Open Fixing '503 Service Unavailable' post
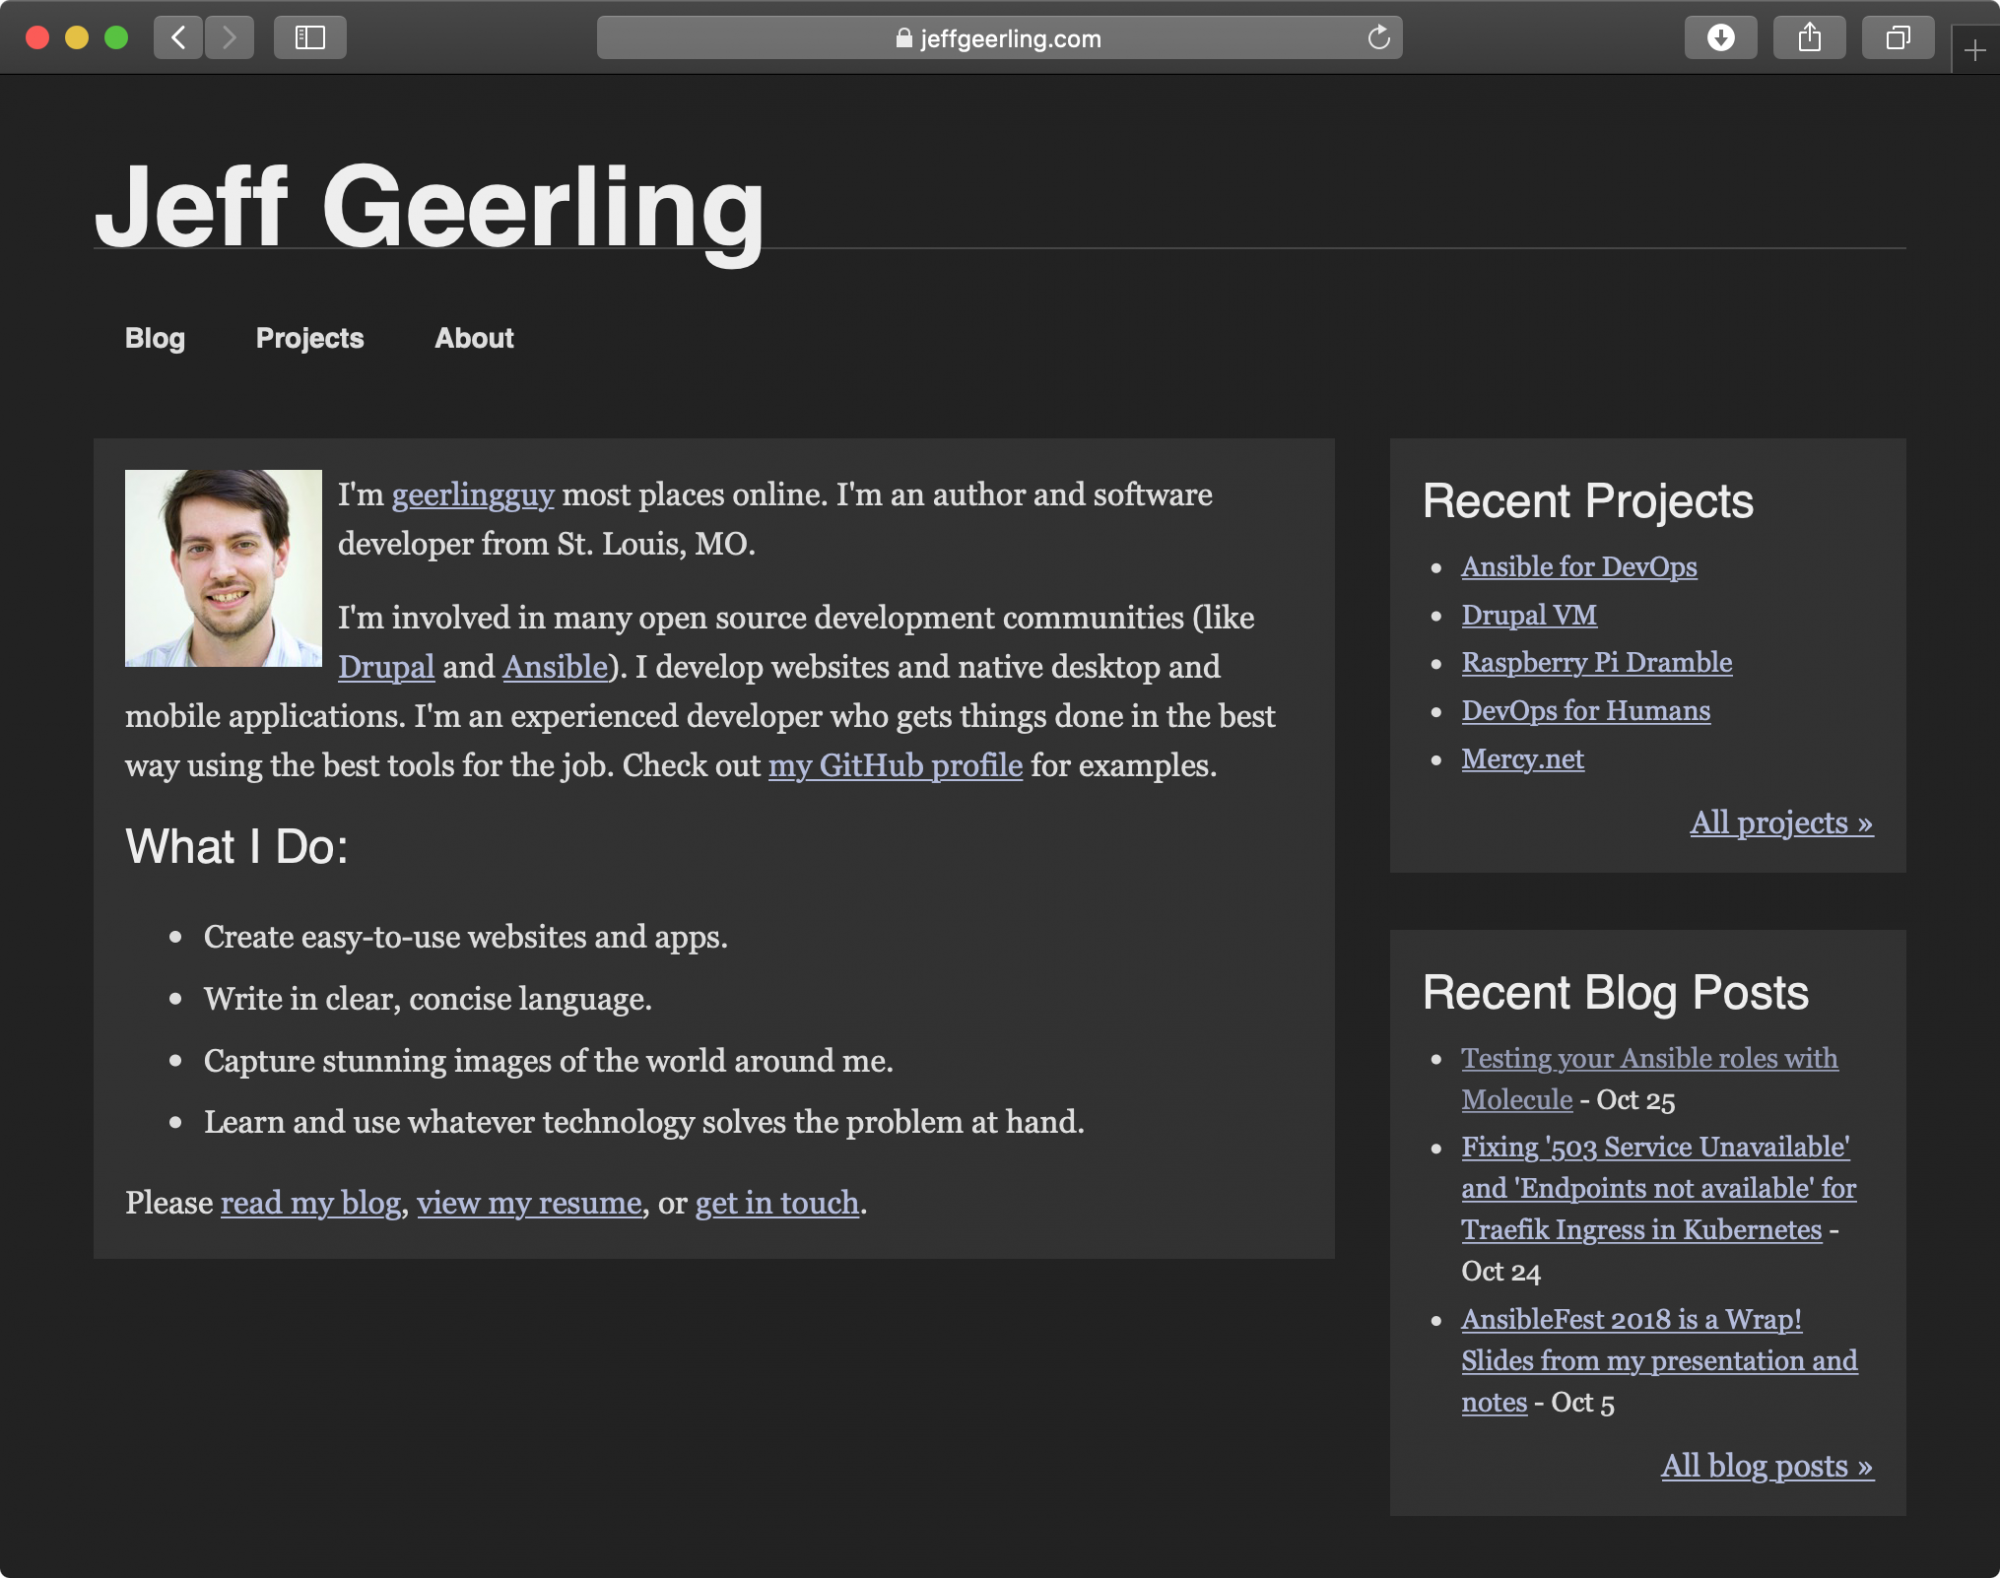This screenshot has width=2000, height=1578. tap(1658, 1188)
